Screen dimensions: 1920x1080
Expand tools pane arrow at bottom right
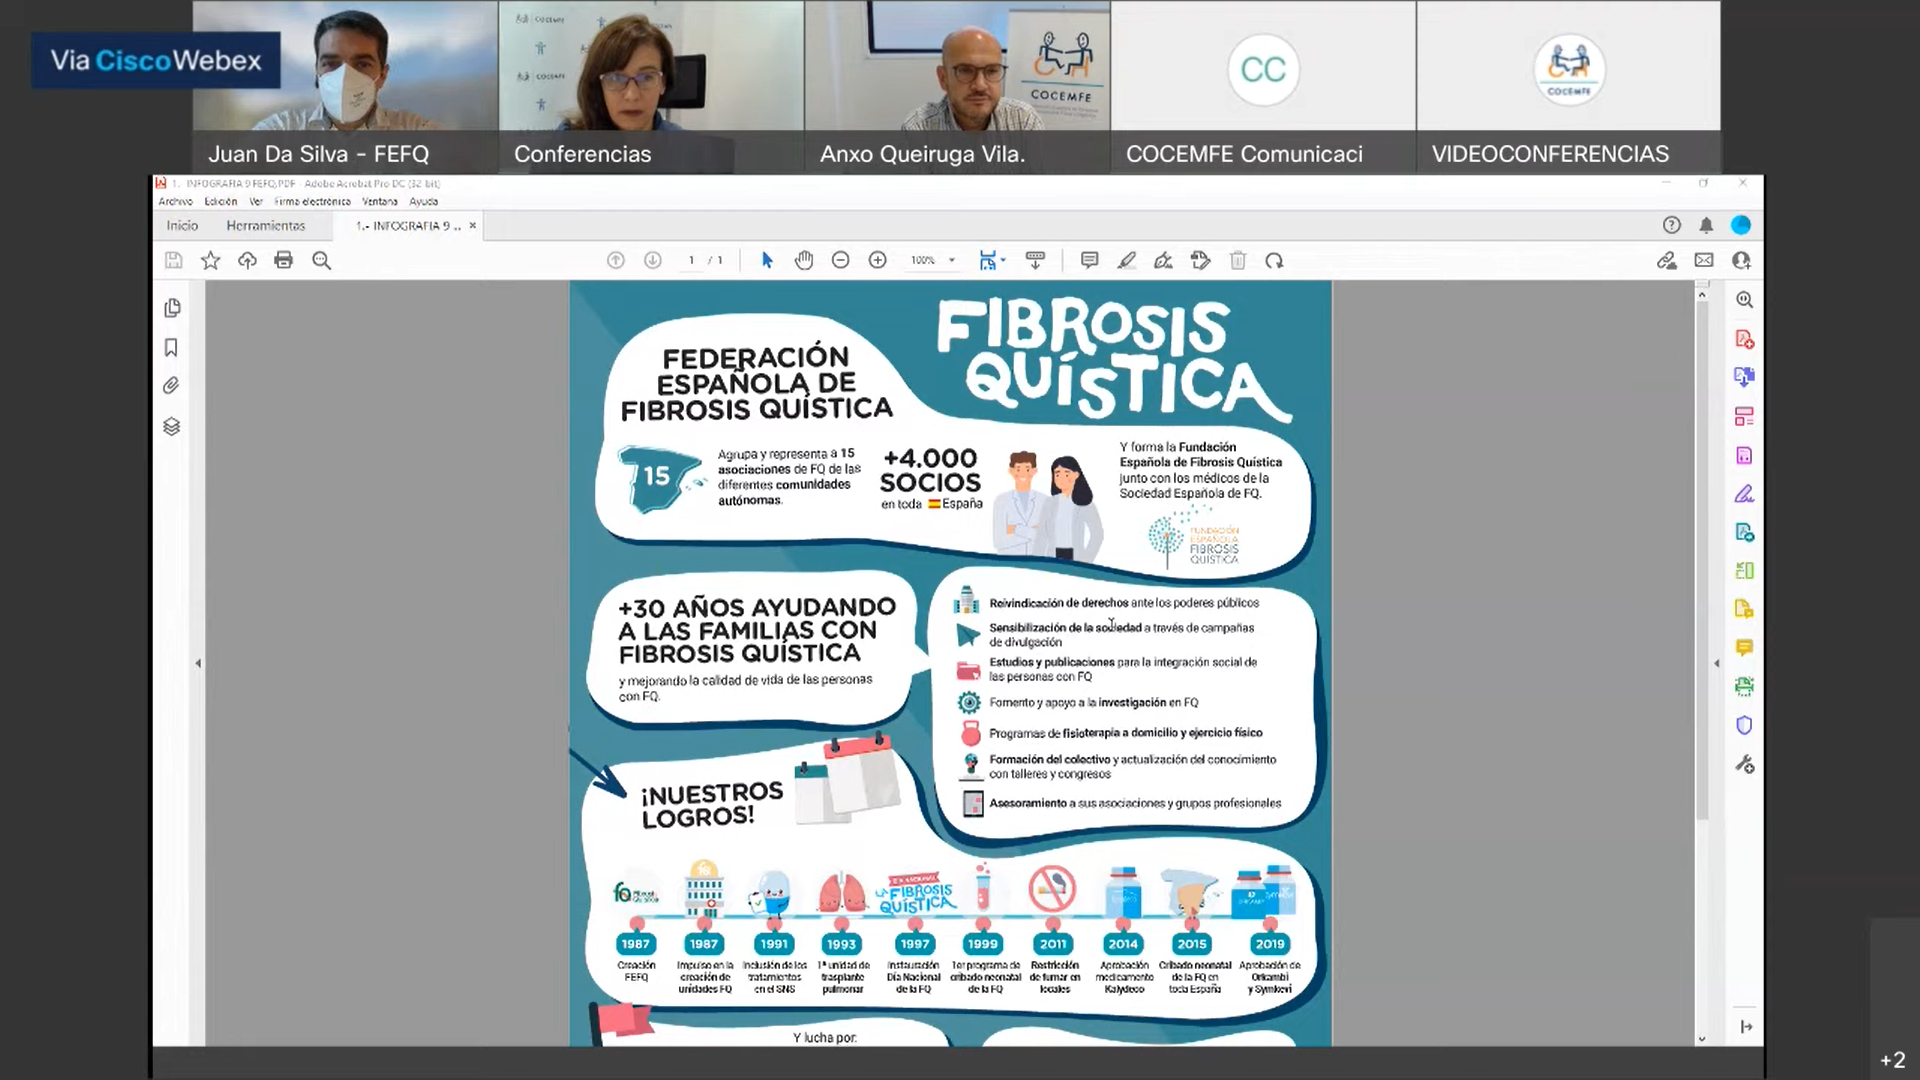pos(1746,1027)
